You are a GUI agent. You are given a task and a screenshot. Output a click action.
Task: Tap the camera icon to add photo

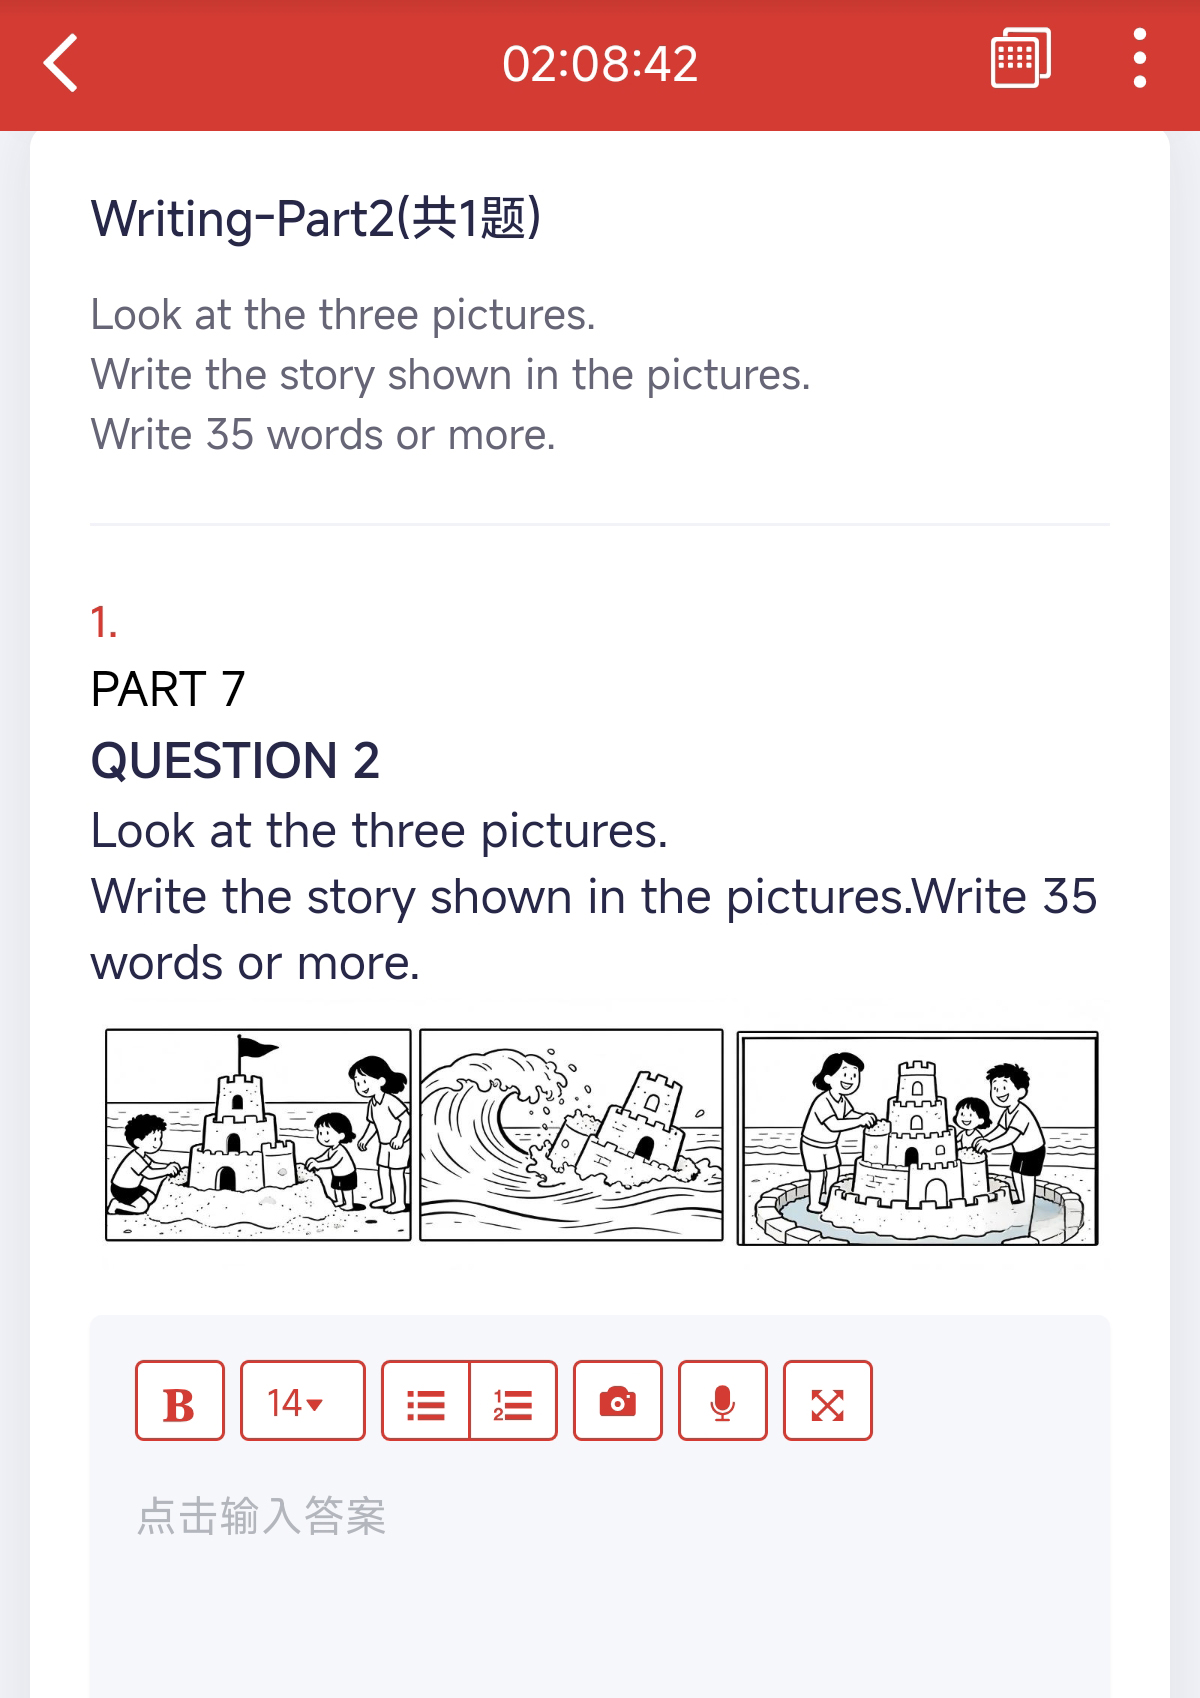[x=618, y=1401]
